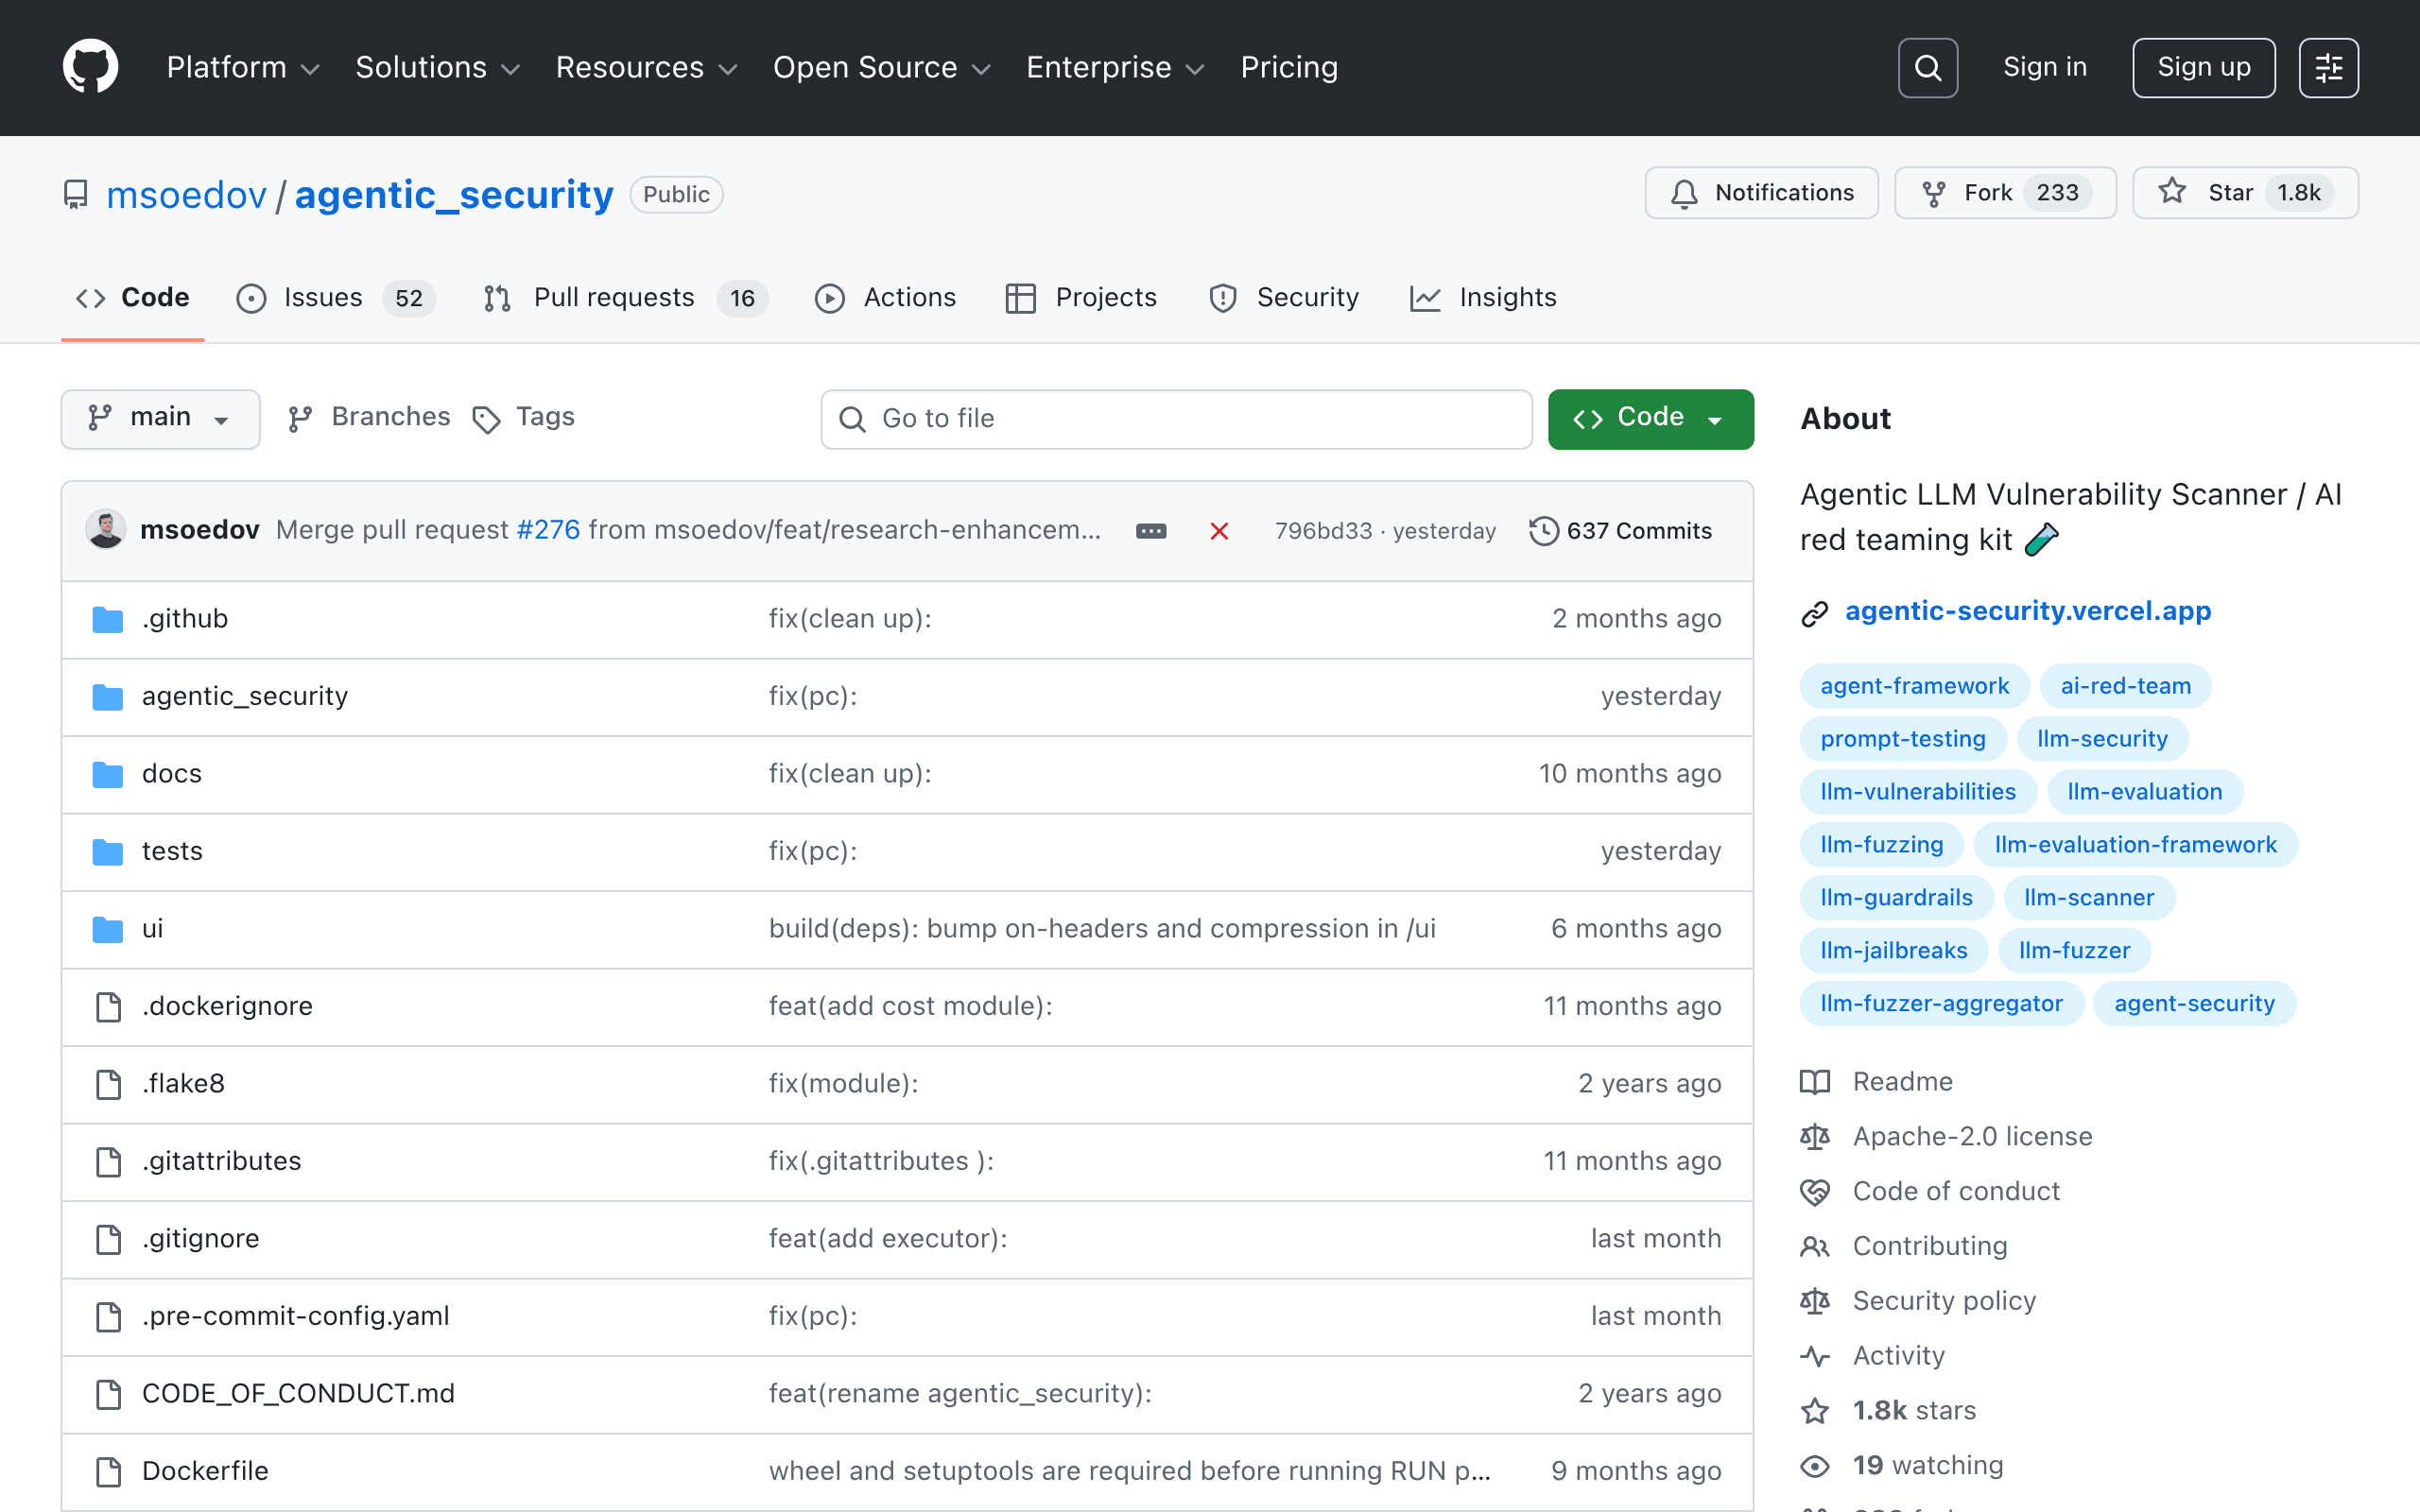The height and width of the screenshot is (1512, 2420).
Task: Open msoedov owner profile link
Action: pyautogui.click(x=186, y=194)
